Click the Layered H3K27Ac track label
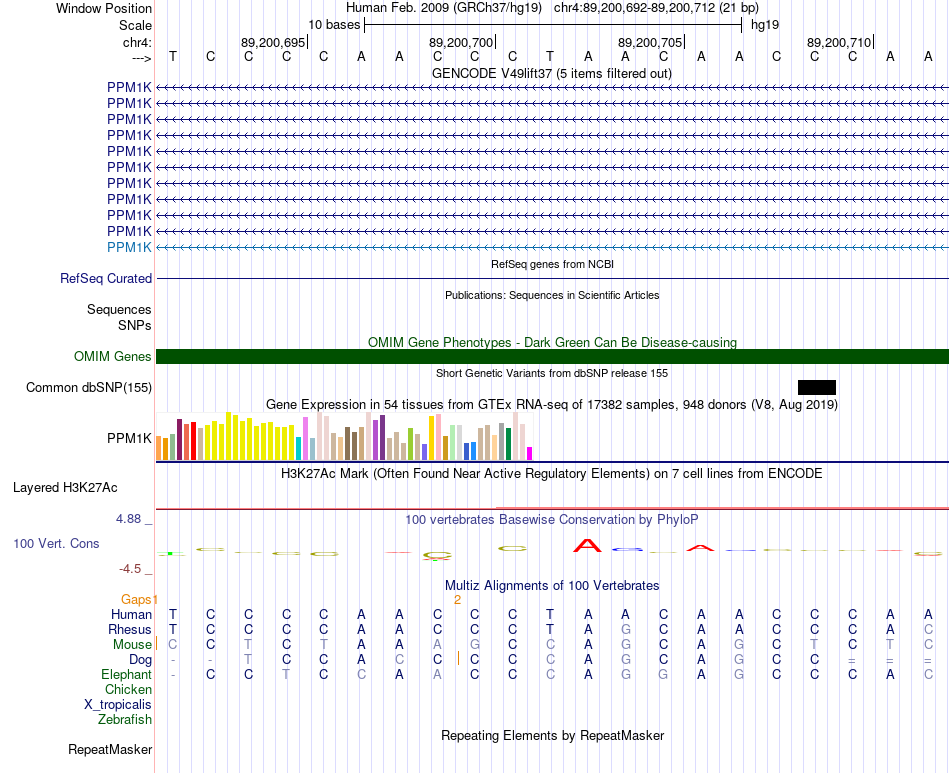This screenshot has width=950, height=773. coord(65,487)
